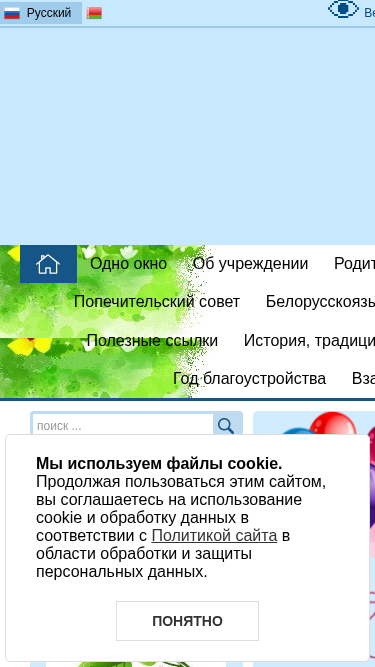Open the partially visible Вза menu item

(363, 379)
